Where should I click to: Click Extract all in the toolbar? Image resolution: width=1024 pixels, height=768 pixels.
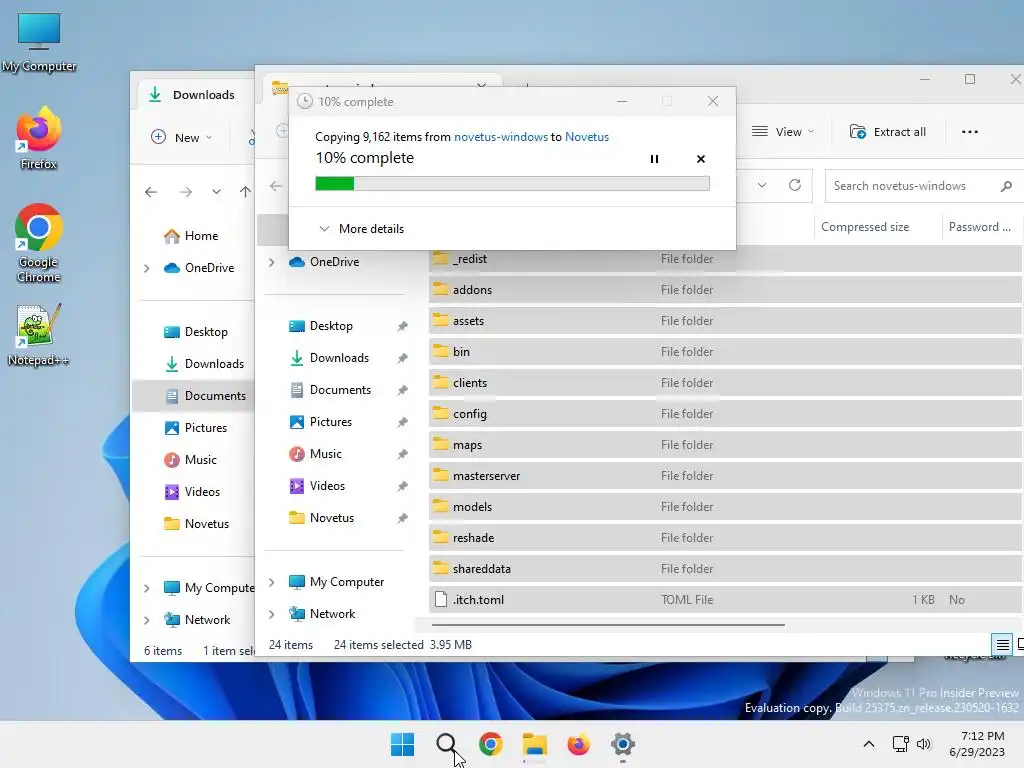(x=888, y=132)
